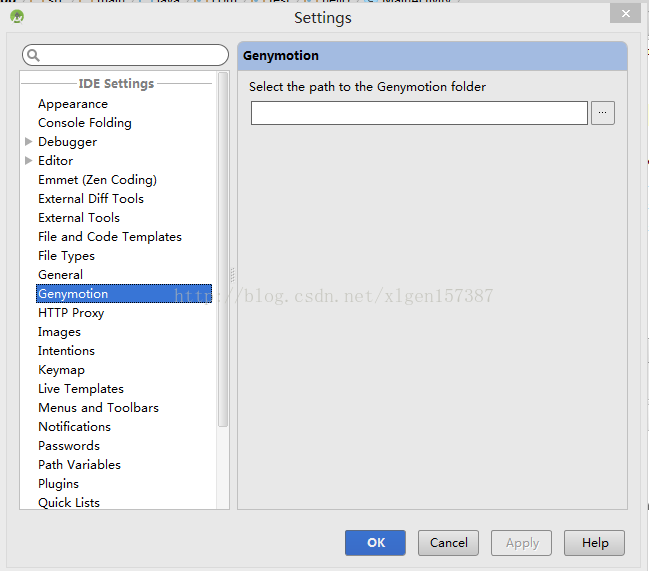Confirm settings with OK
Screen dimensions: 649x571
click(x=375, y=543)
